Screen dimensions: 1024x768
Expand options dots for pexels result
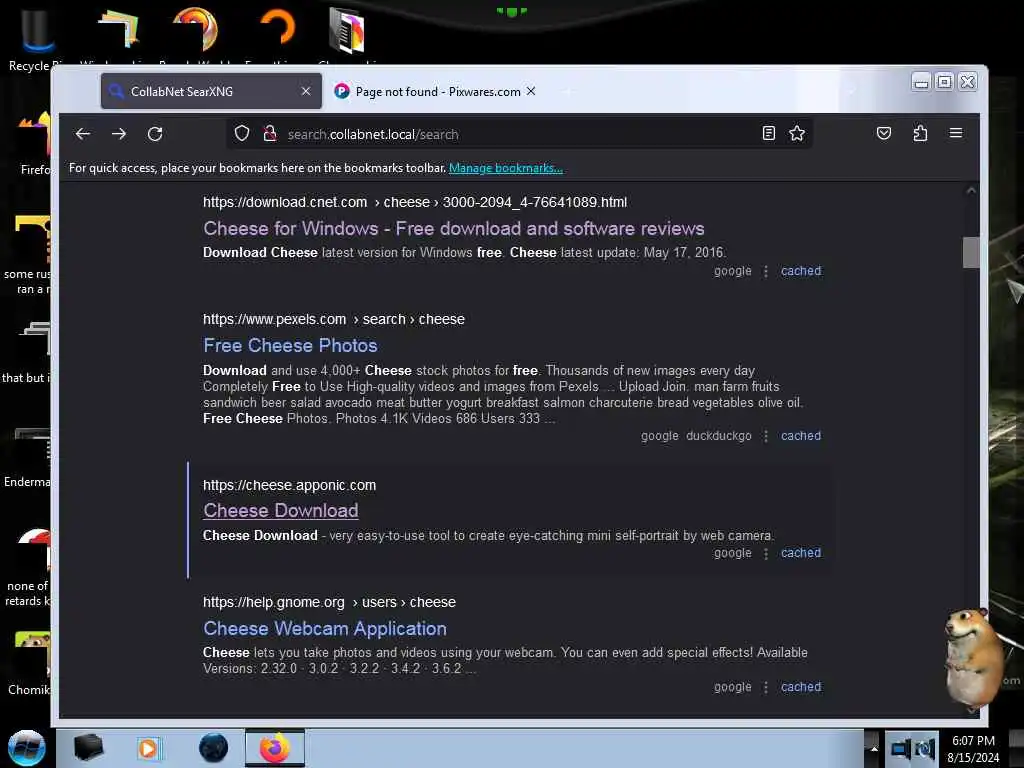(766, 436)
